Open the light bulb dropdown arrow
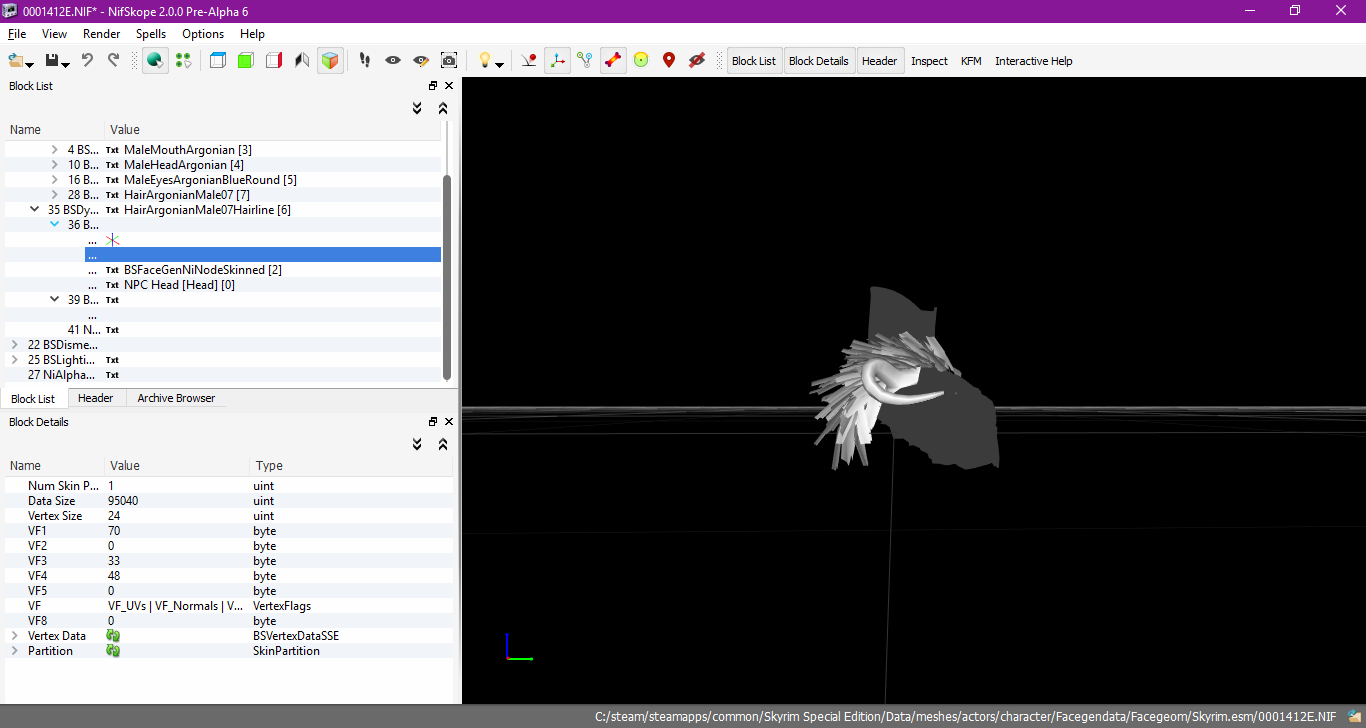1366x728 pixels. click(x=500, y=65)
